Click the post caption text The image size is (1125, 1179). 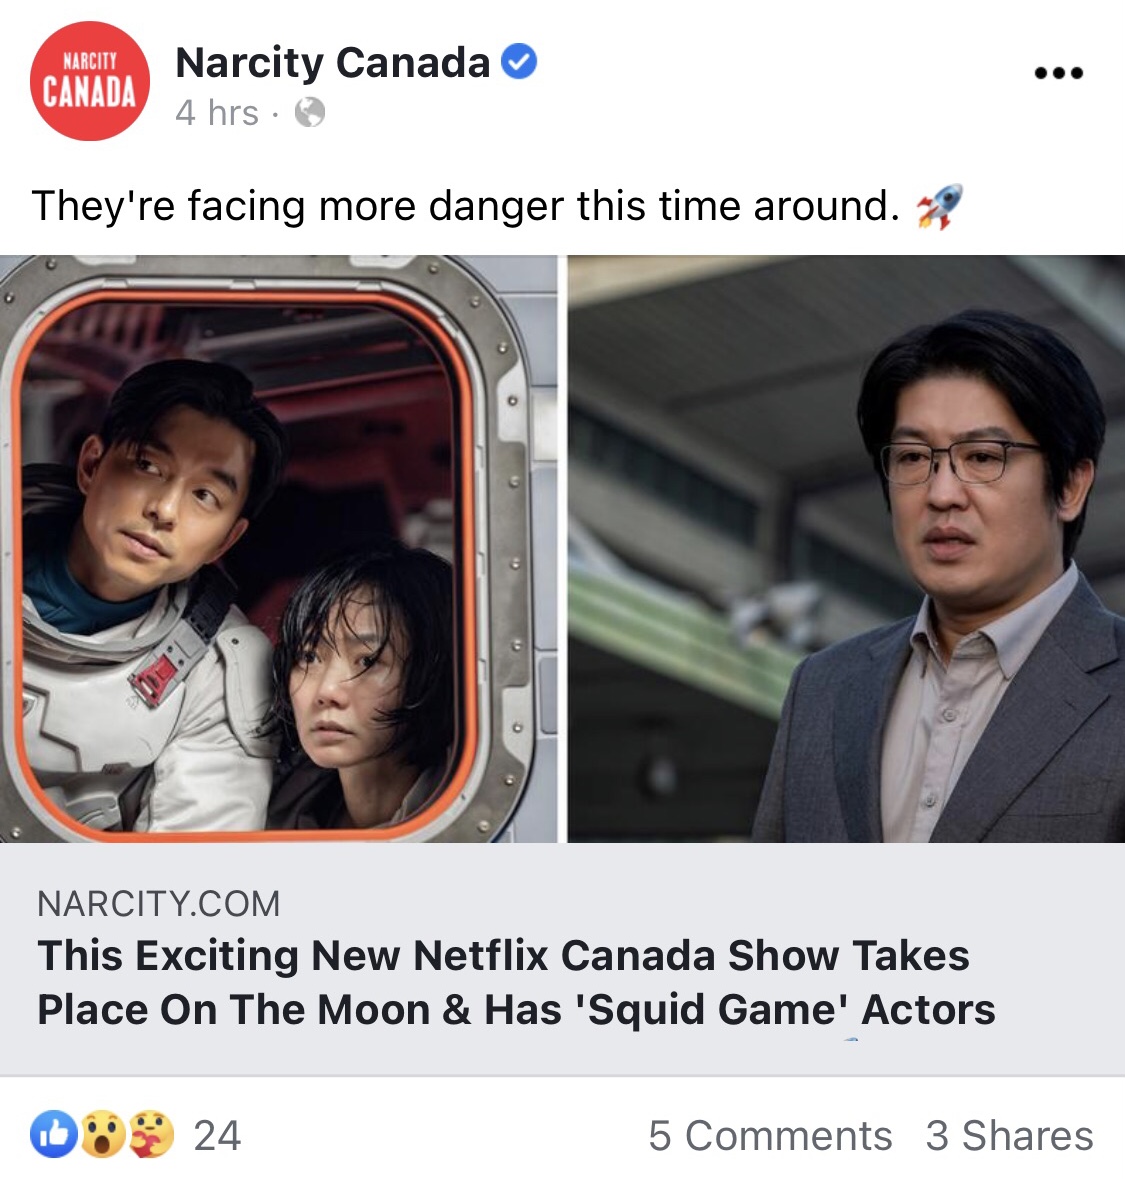coord(465,206)
